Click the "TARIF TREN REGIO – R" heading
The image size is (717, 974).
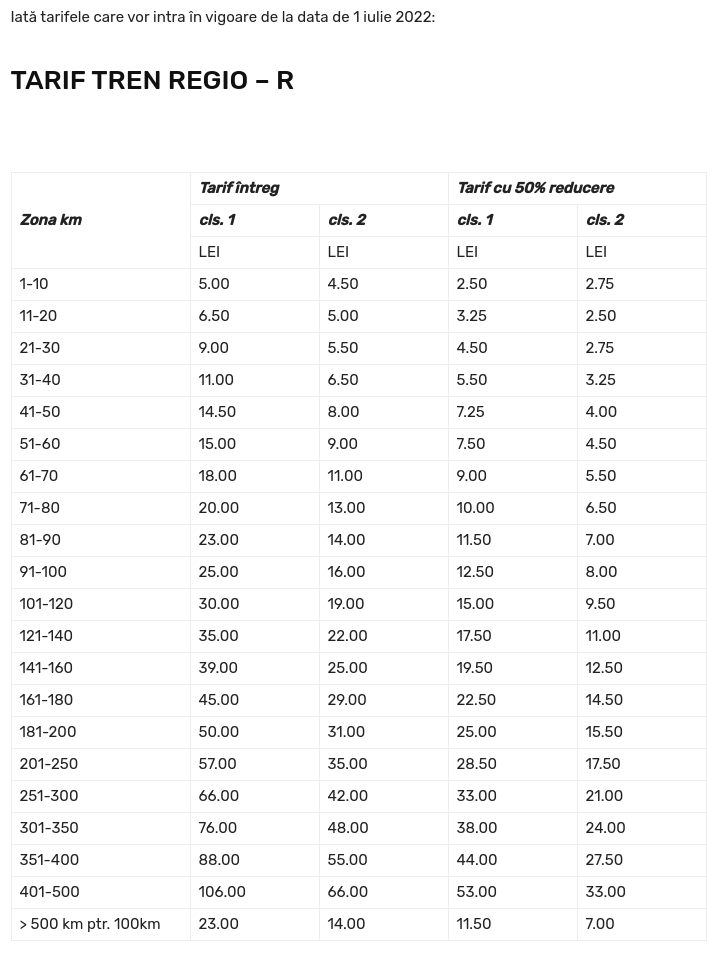point(152,81)
